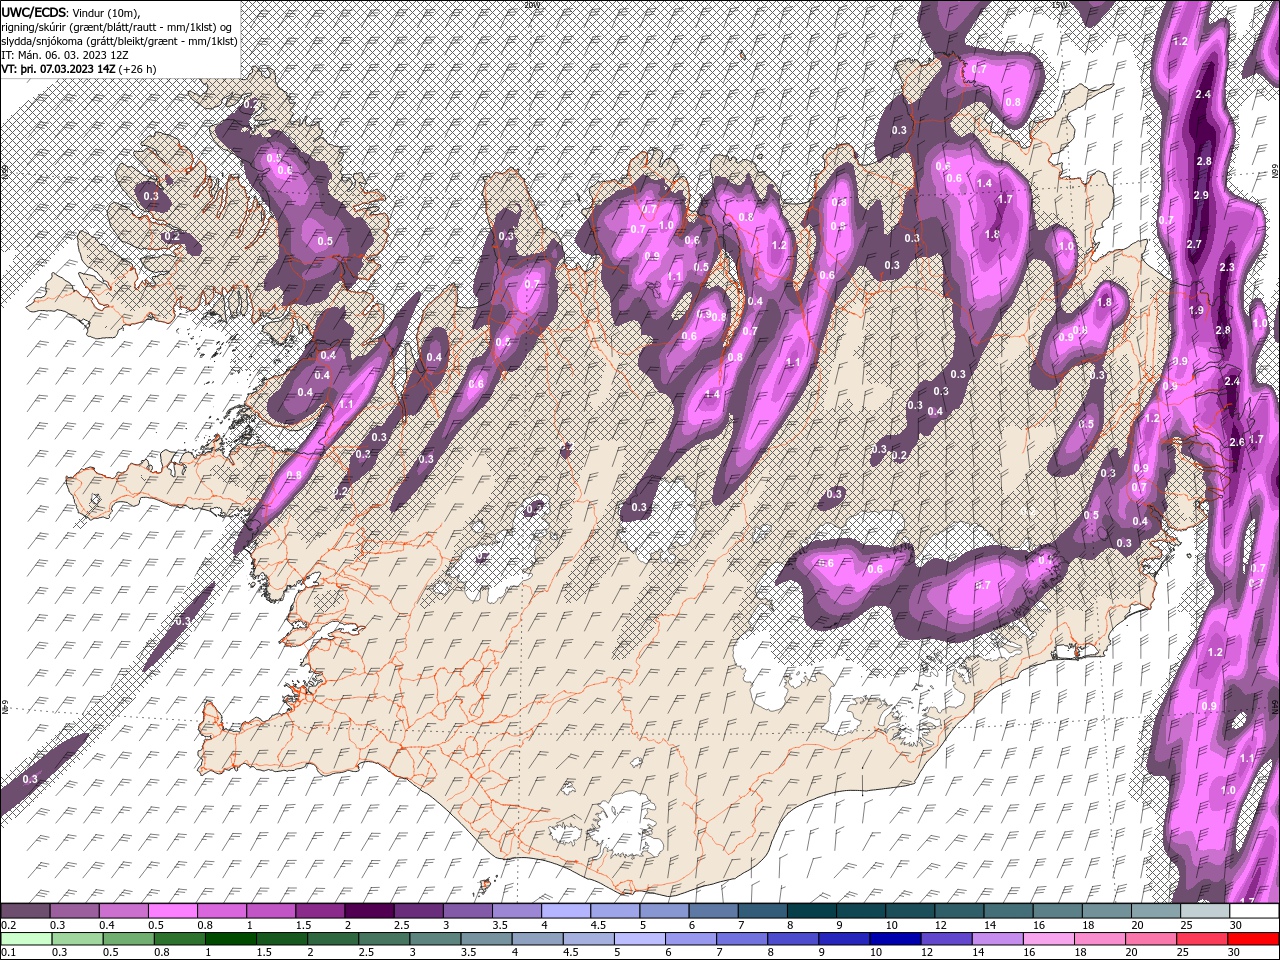Click the bright pink 0.5–0.8 snow swatch
This screenshot has height=960, width=1280.
click(172, 911)
